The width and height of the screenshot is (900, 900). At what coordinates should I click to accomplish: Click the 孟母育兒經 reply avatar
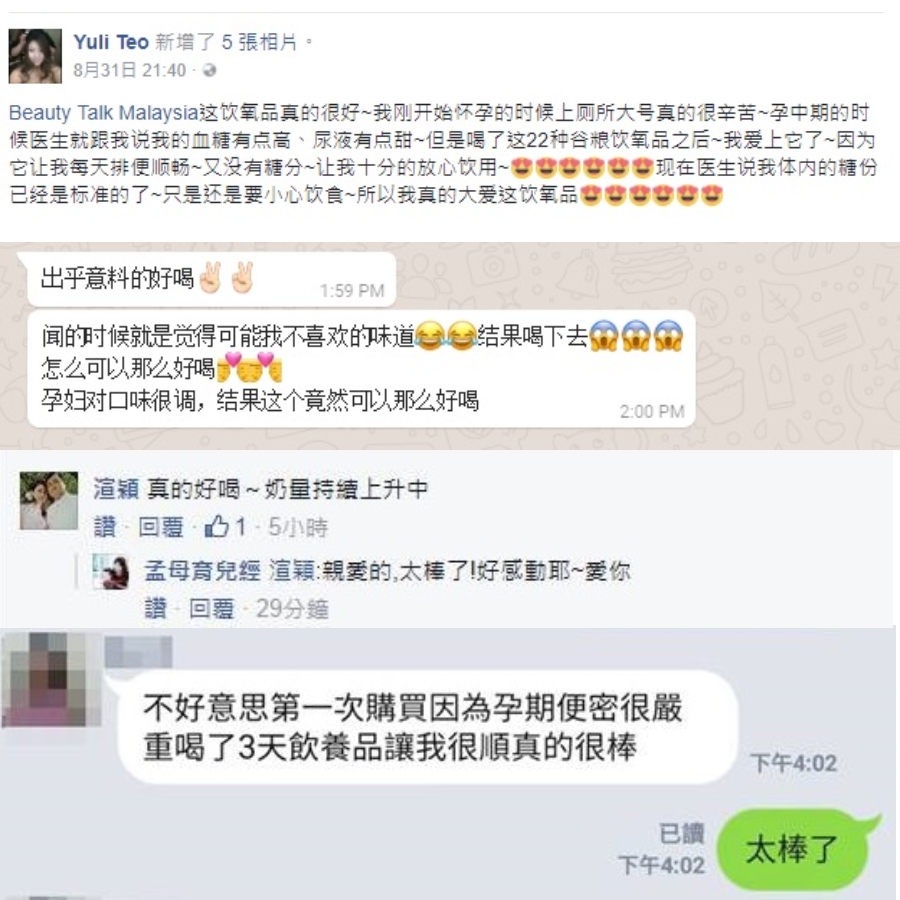point(110,572)
